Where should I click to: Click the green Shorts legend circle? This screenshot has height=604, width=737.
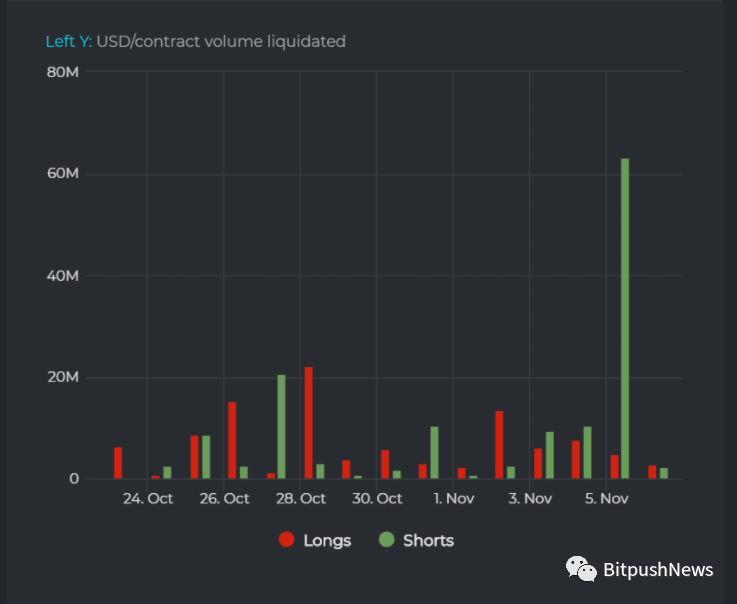[387, 540]
